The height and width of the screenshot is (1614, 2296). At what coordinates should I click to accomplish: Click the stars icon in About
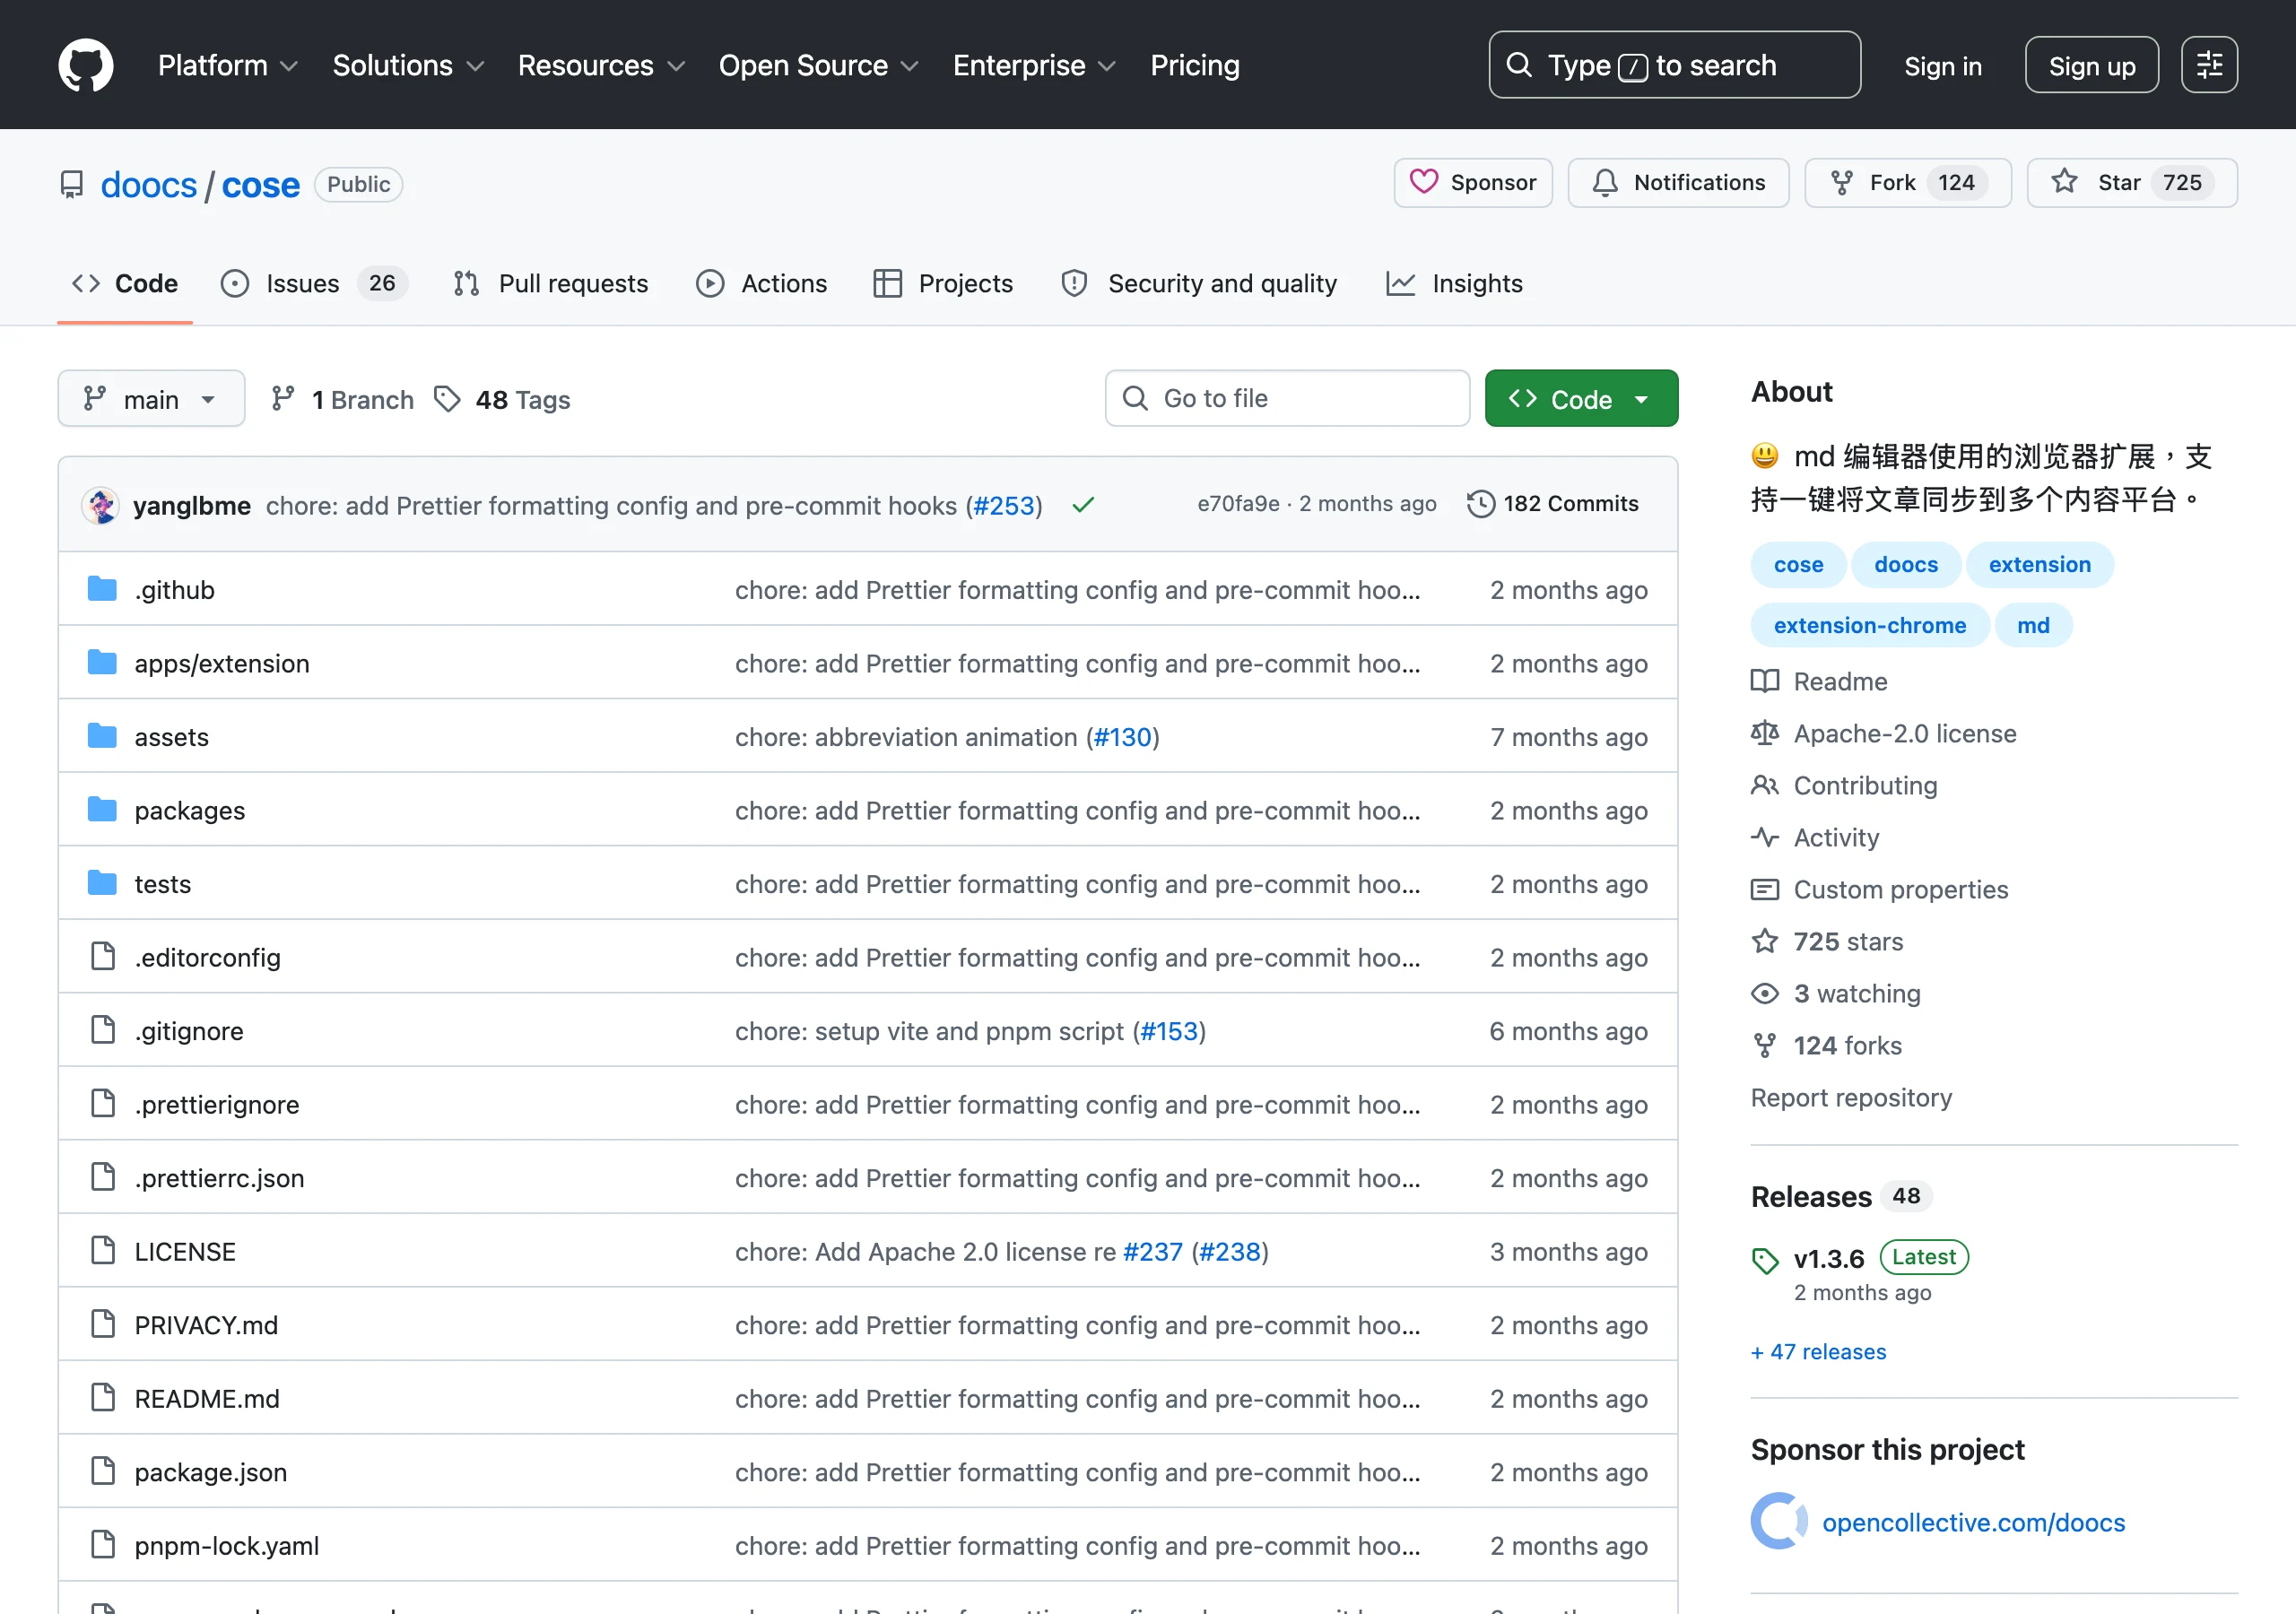click(1765, 941)
